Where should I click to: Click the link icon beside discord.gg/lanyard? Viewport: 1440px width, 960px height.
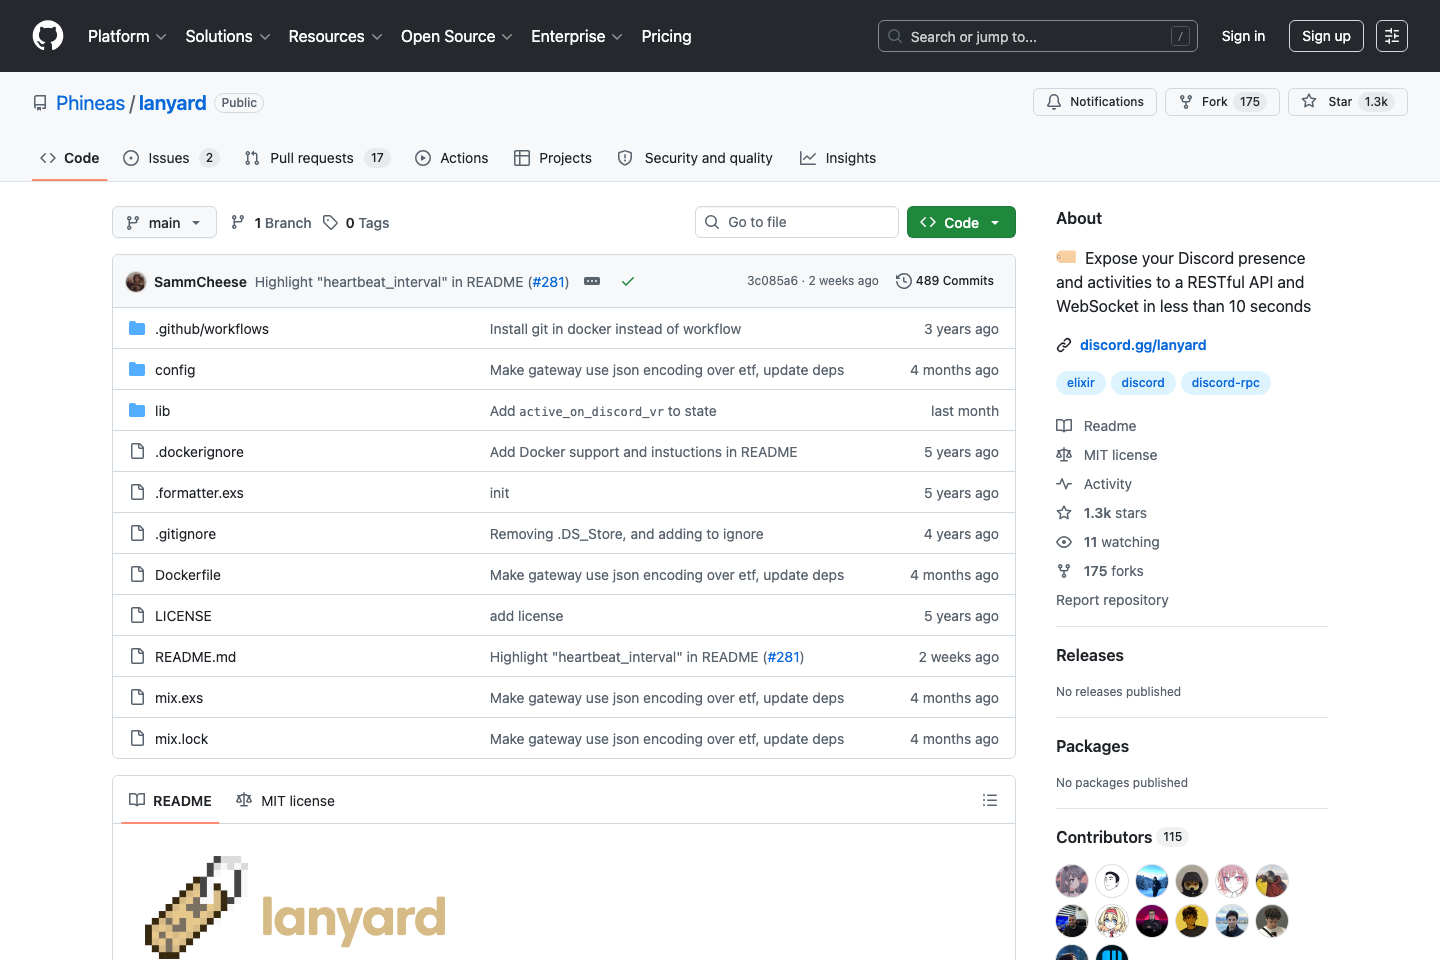[1063, 344]
